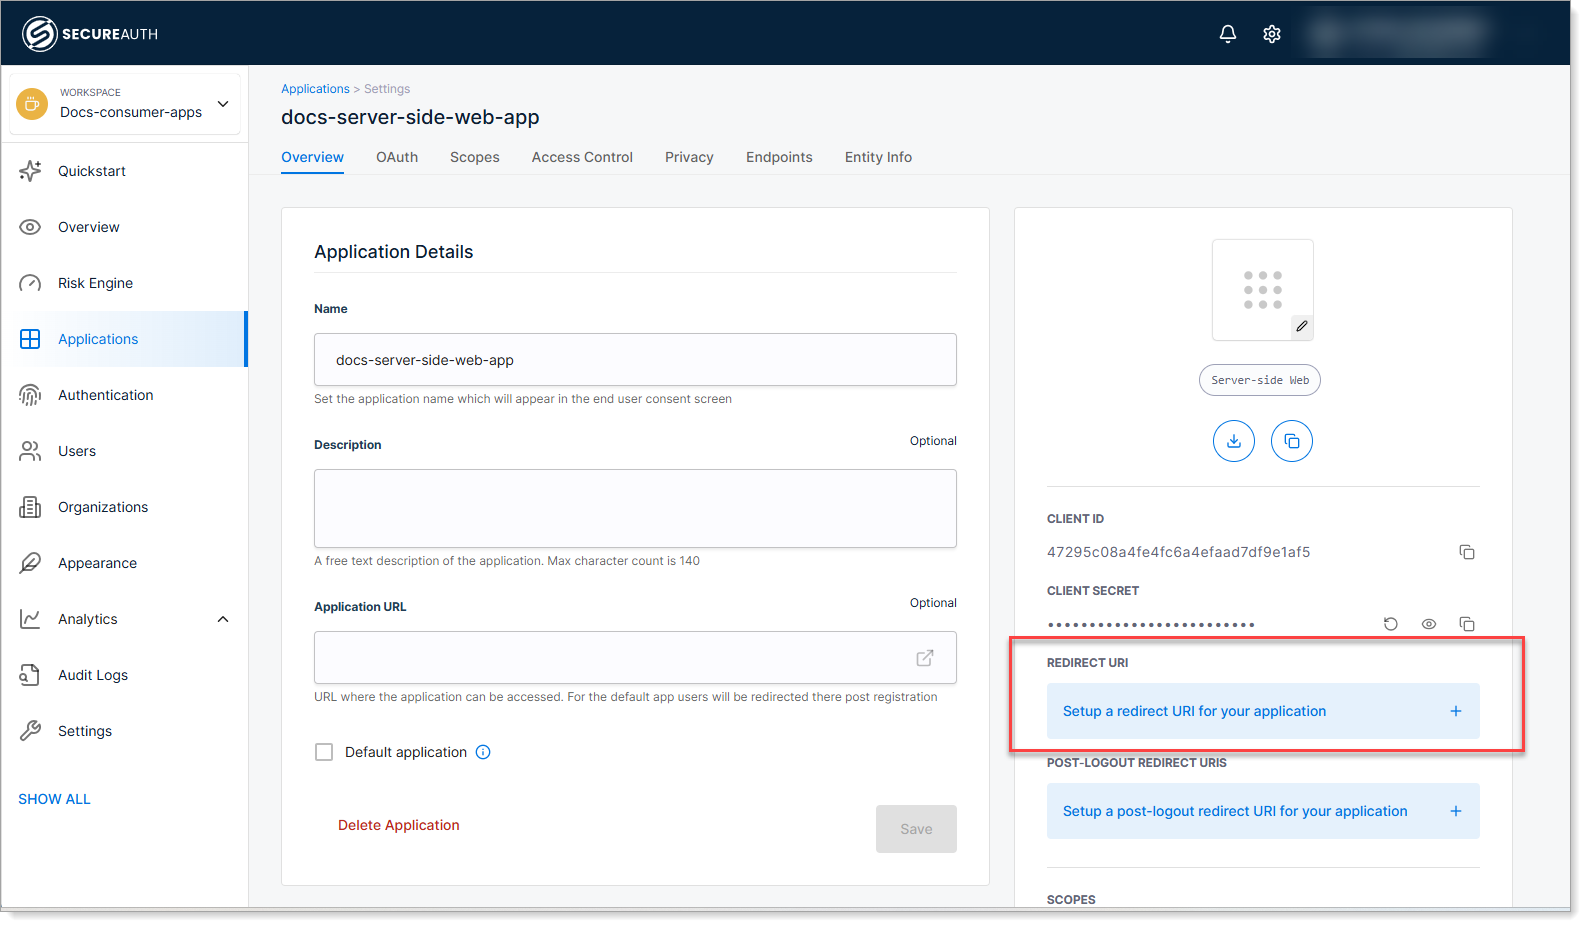Viewport: 1586px width, 927px height.
Task: Click the Settings wrench icon in sidebar
Action: (30, 731)
